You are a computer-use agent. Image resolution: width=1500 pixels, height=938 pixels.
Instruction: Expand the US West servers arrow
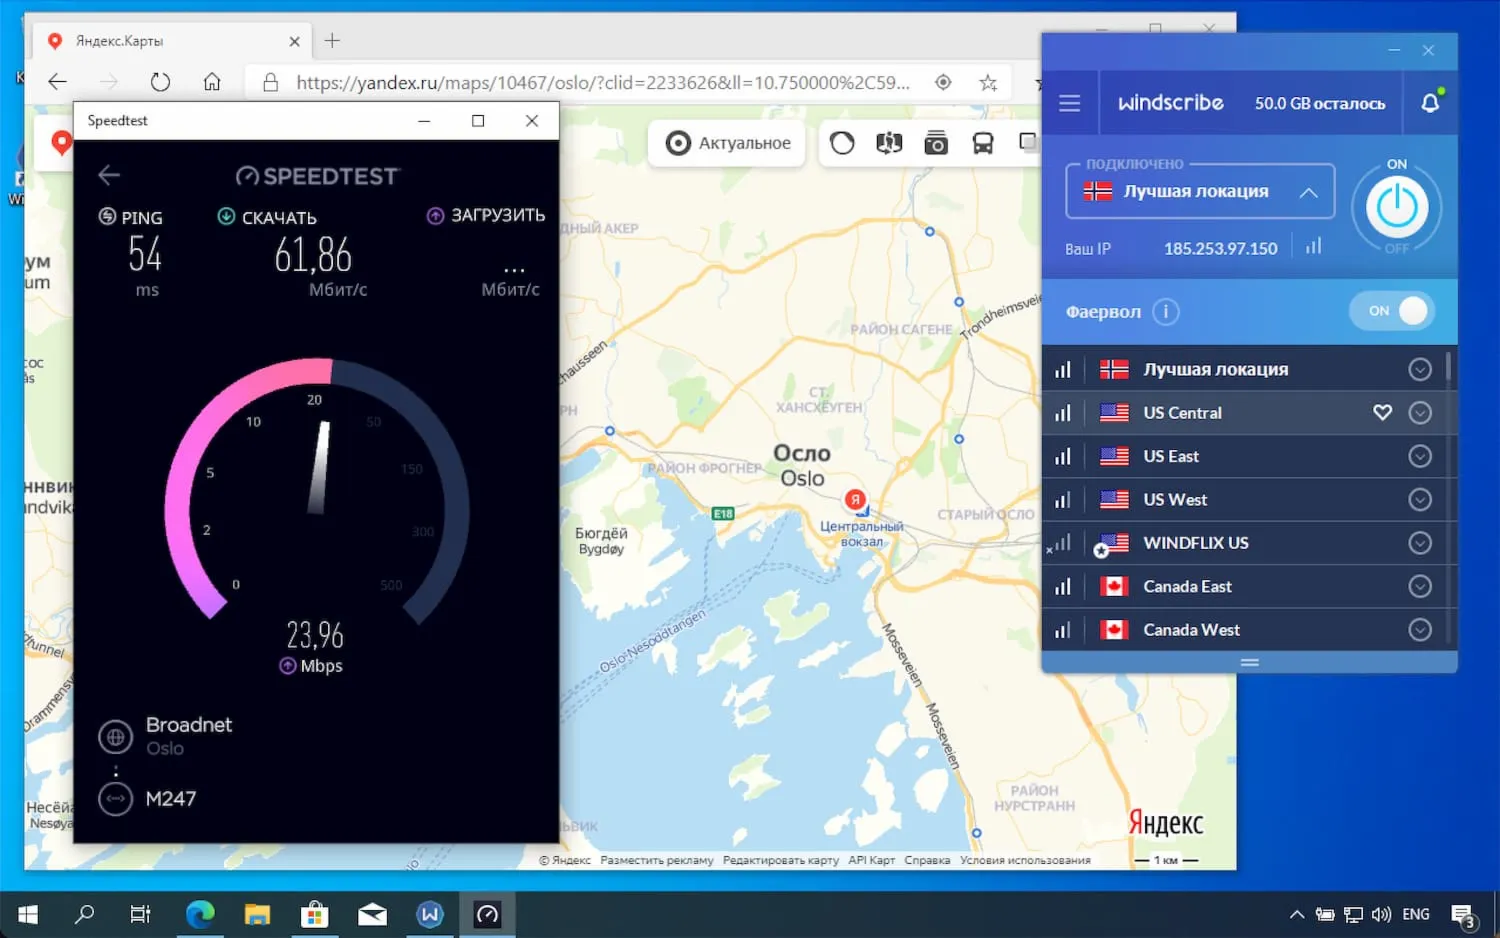1420,499
